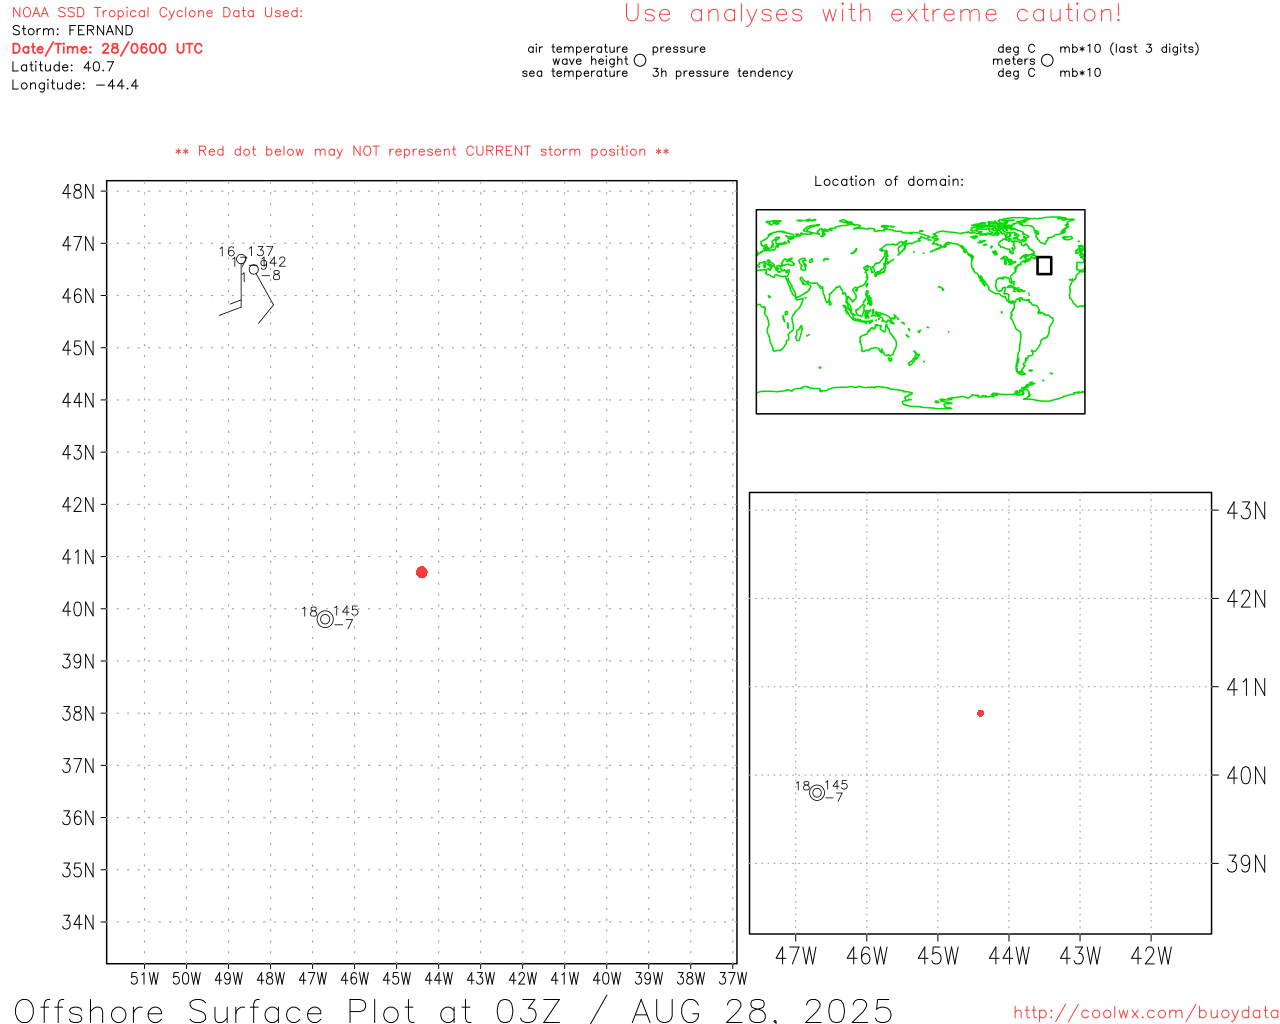The height and width of the screenshot is (1024, 1280).
Task: Select the 'Longitude: -44.4' line
Action: pyautogui.click(x=75, y=85)
